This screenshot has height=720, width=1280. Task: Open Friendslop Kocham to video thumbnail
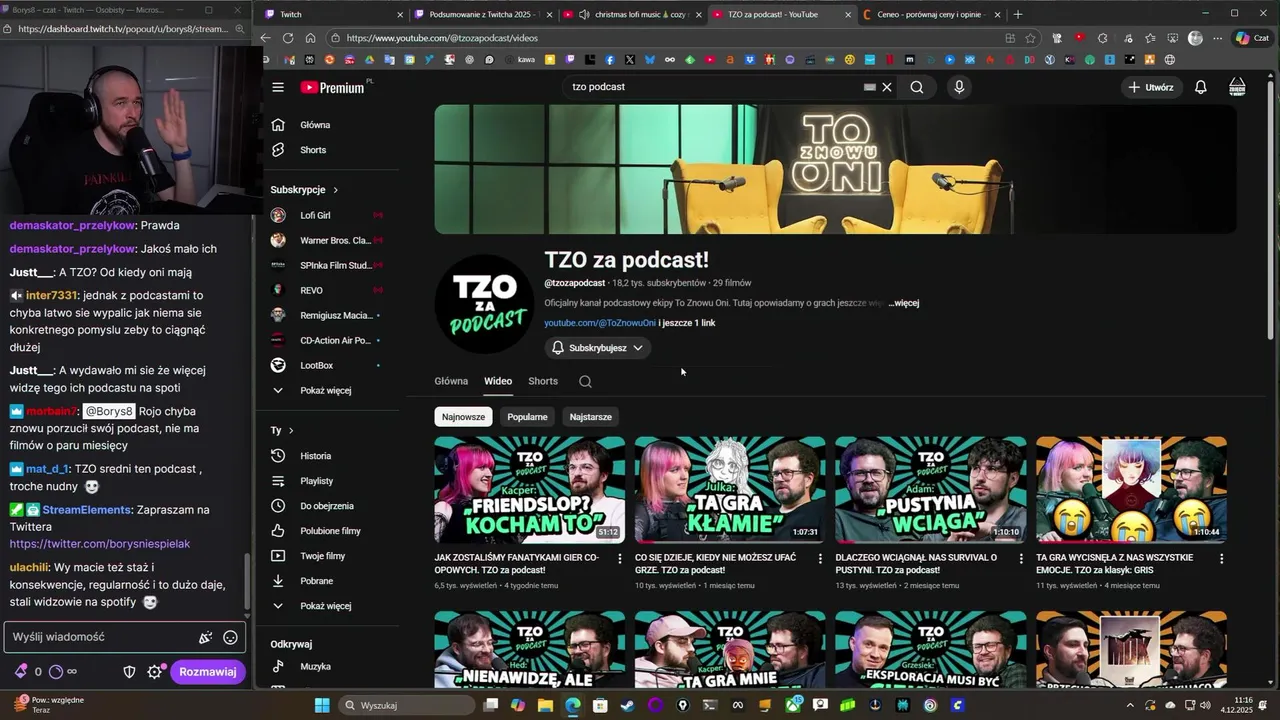coord(530,490)
